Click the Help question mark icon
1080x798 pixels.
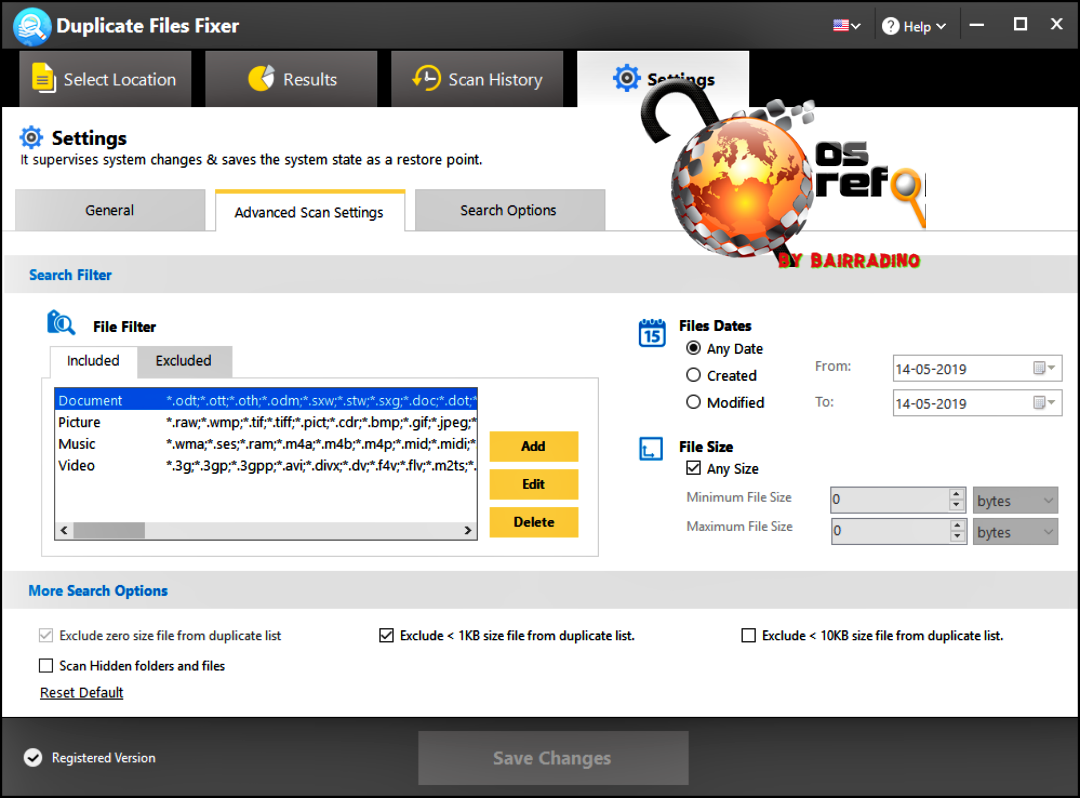pos(891,26)
